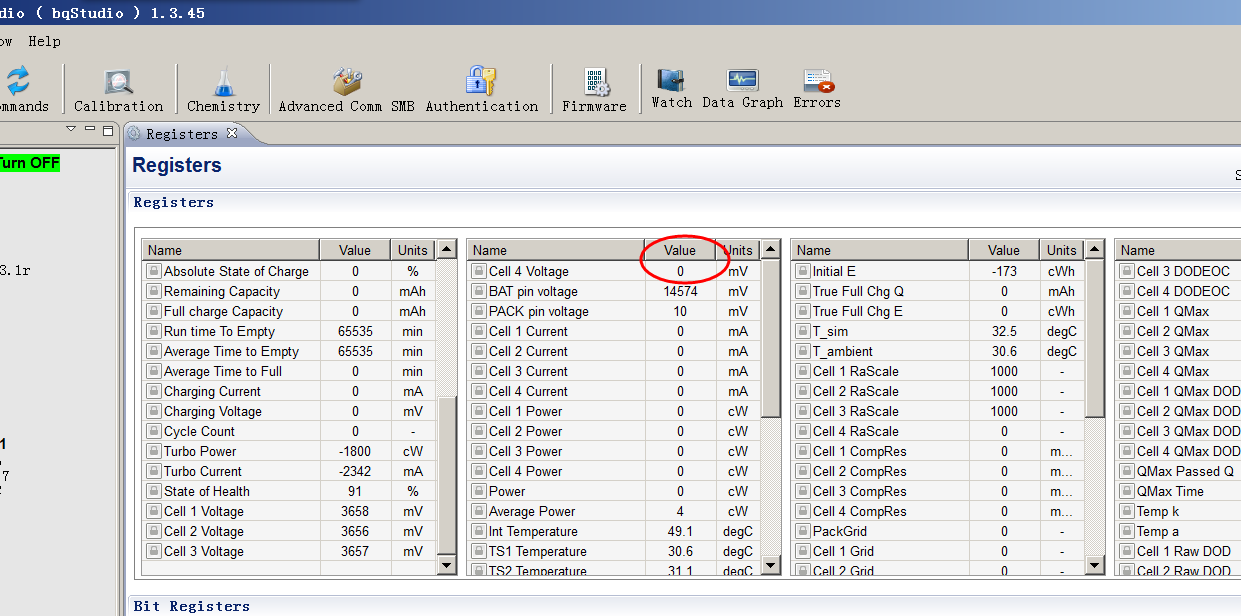The width and height of the screenshot is (1241, 616).
Task: Open the Firmware tool
Action: [594, 90]
